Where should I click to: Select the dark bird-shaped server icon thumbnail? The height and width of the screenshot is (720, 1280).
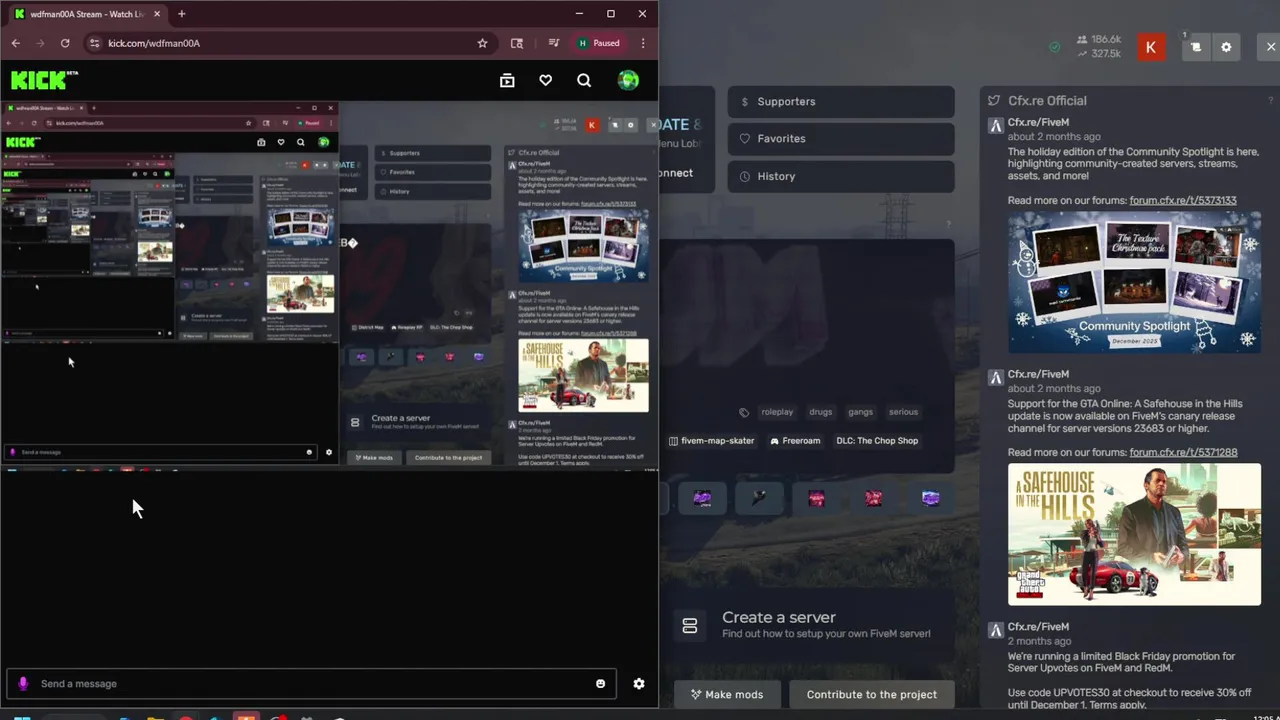[759, 498]
